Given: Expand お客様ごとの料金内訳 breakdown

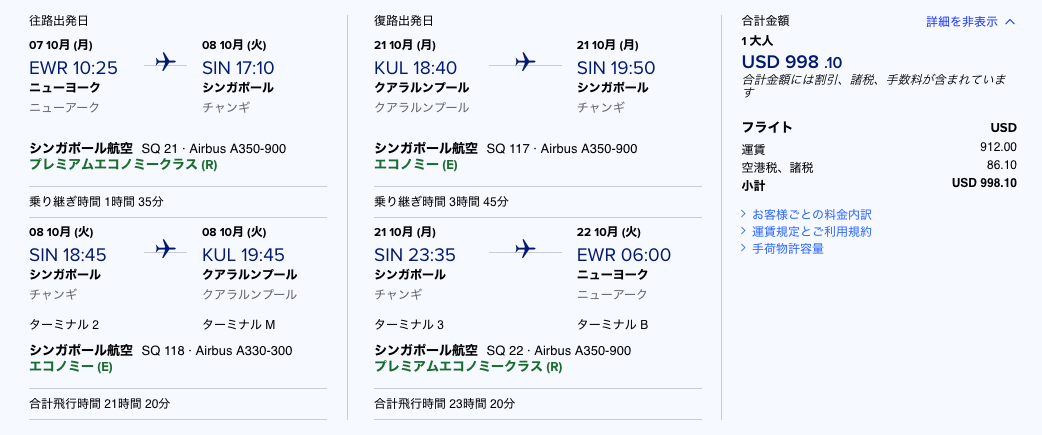Looking at the screenshot, I should pos(811,214).
